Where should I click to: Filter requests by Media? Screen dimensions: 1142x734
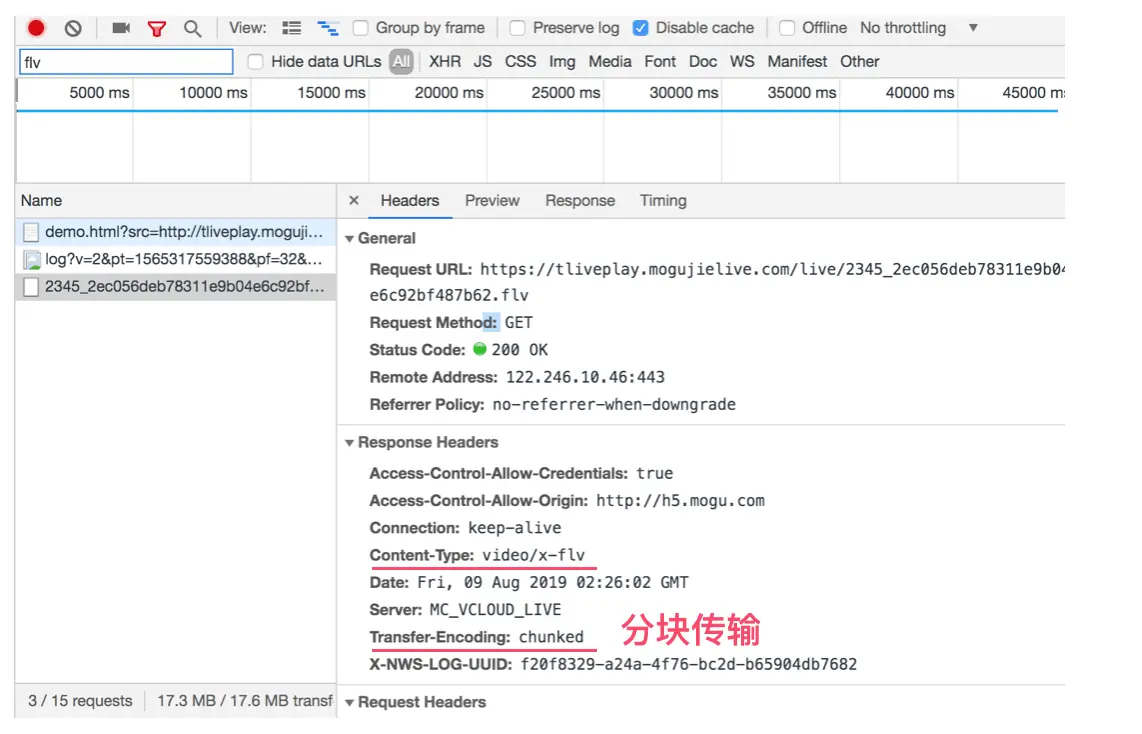coord(610,62)
